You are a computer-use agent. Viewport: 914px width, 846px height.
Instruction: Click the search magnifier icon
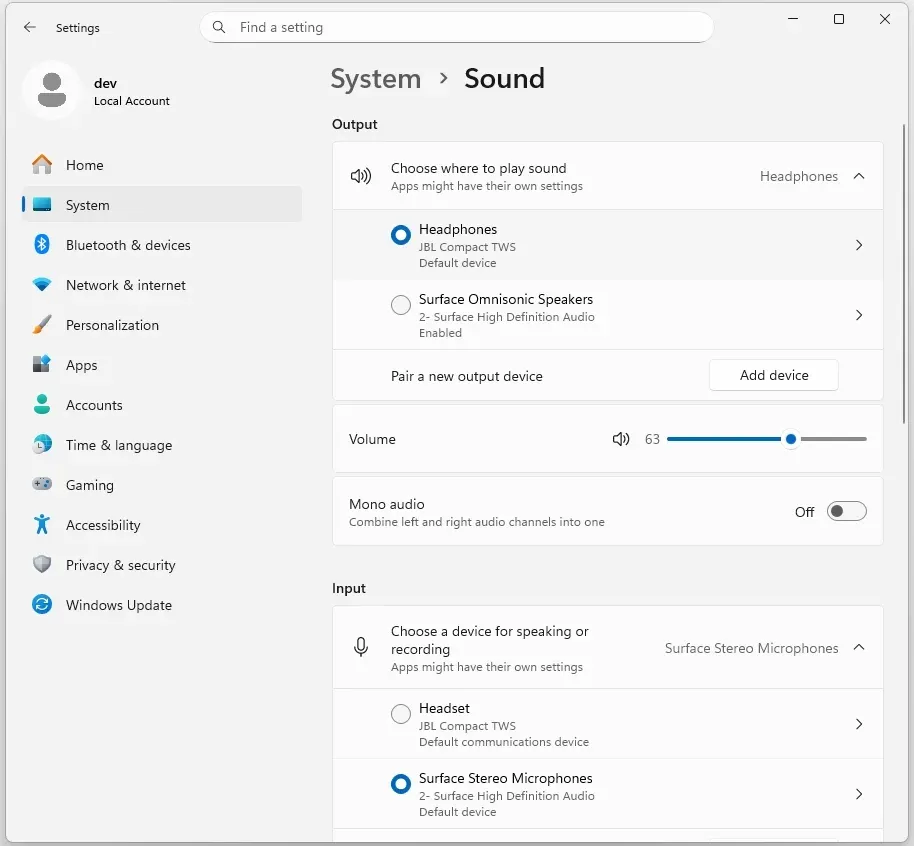click(x=219, y=27)
